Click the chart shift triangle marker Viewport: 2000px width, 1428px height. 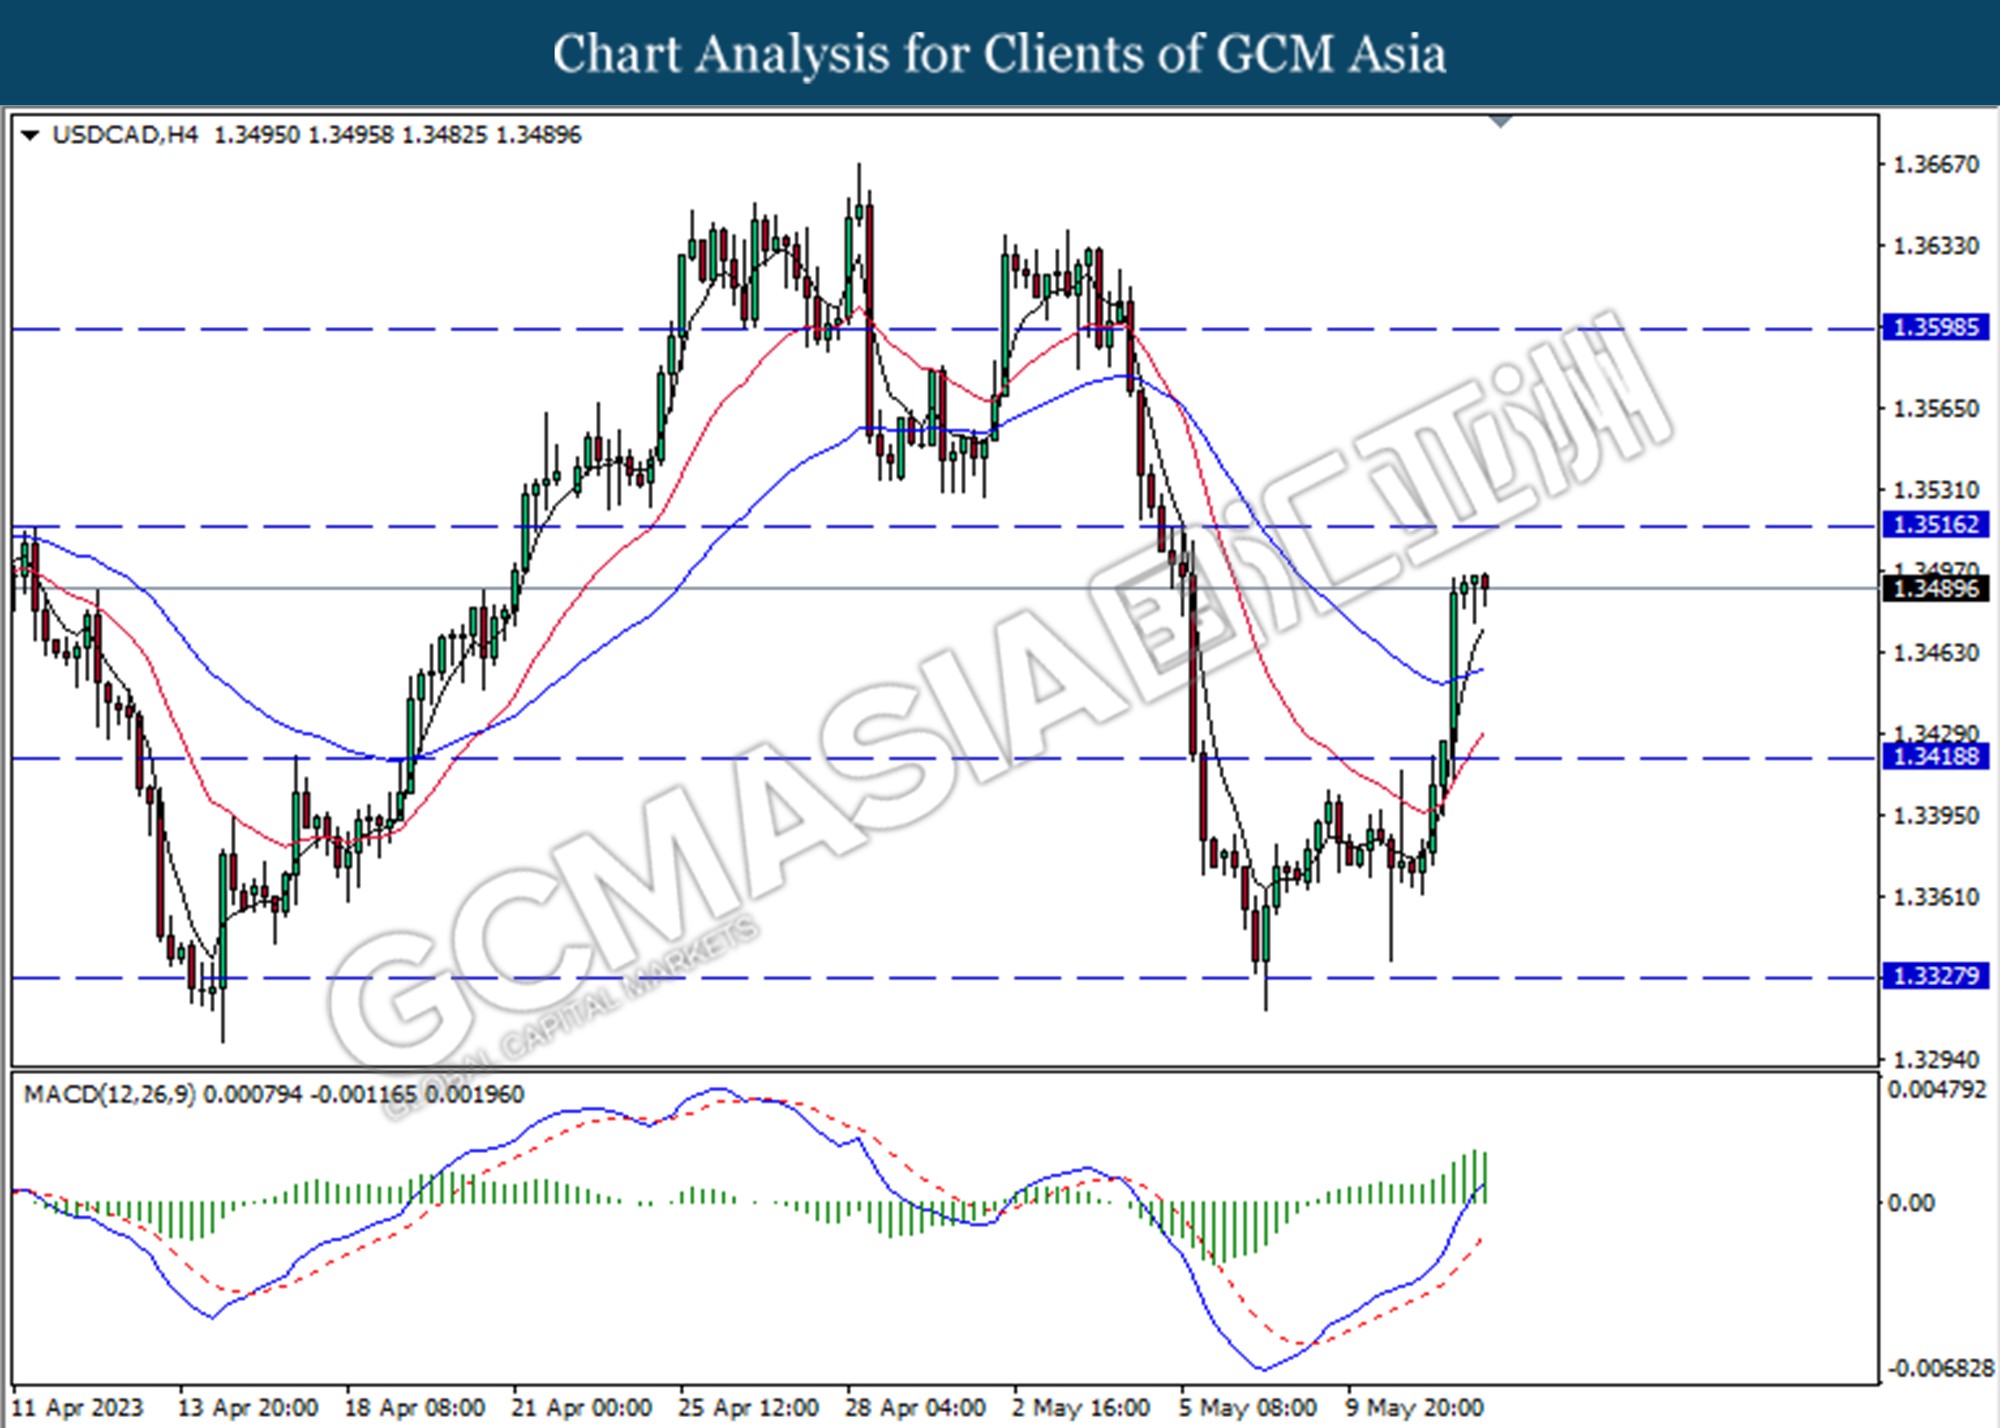(1501, 122)
